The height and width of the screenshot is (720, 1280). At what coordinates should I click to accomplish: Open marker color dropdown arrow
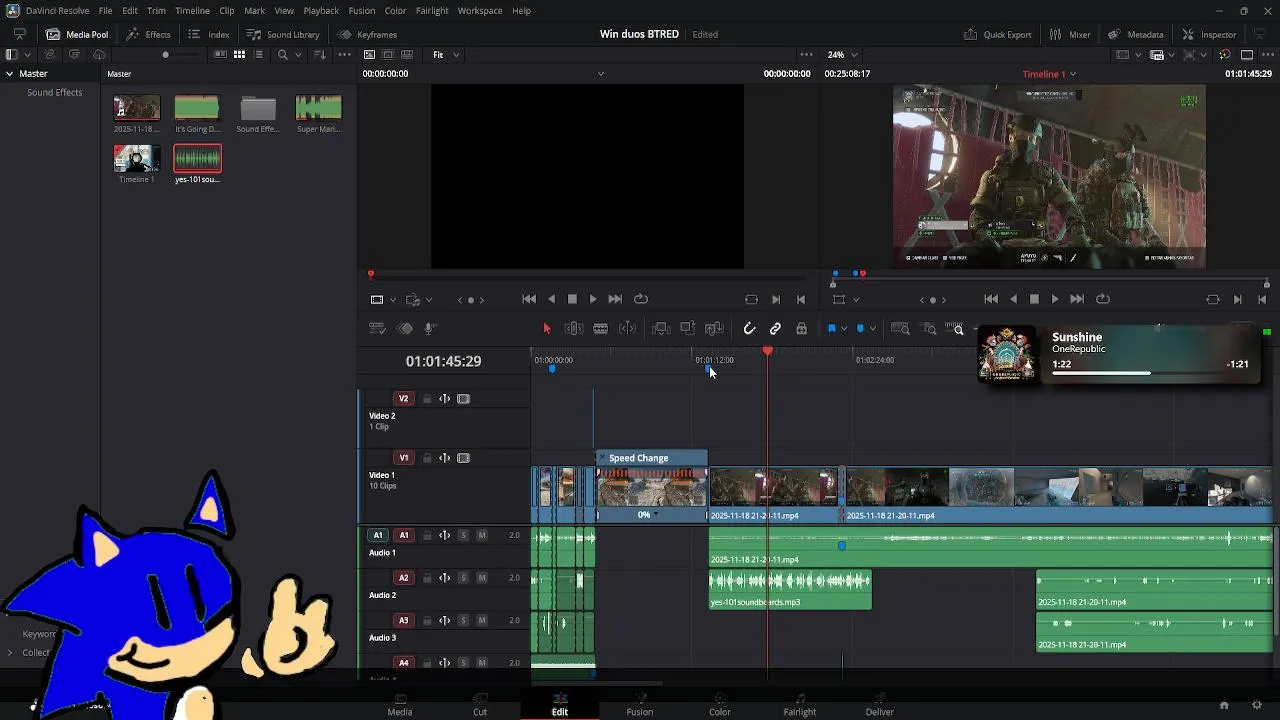(871, 329)
